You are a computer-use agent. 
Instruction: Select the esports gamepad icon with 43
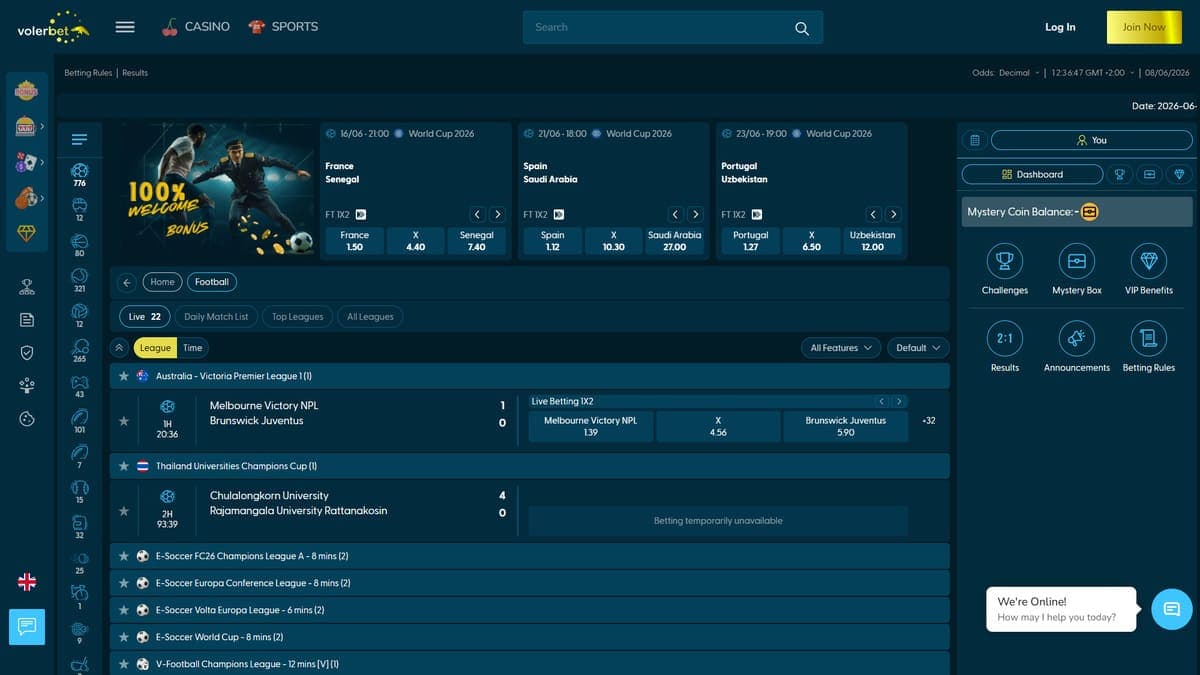coord(80,386)
